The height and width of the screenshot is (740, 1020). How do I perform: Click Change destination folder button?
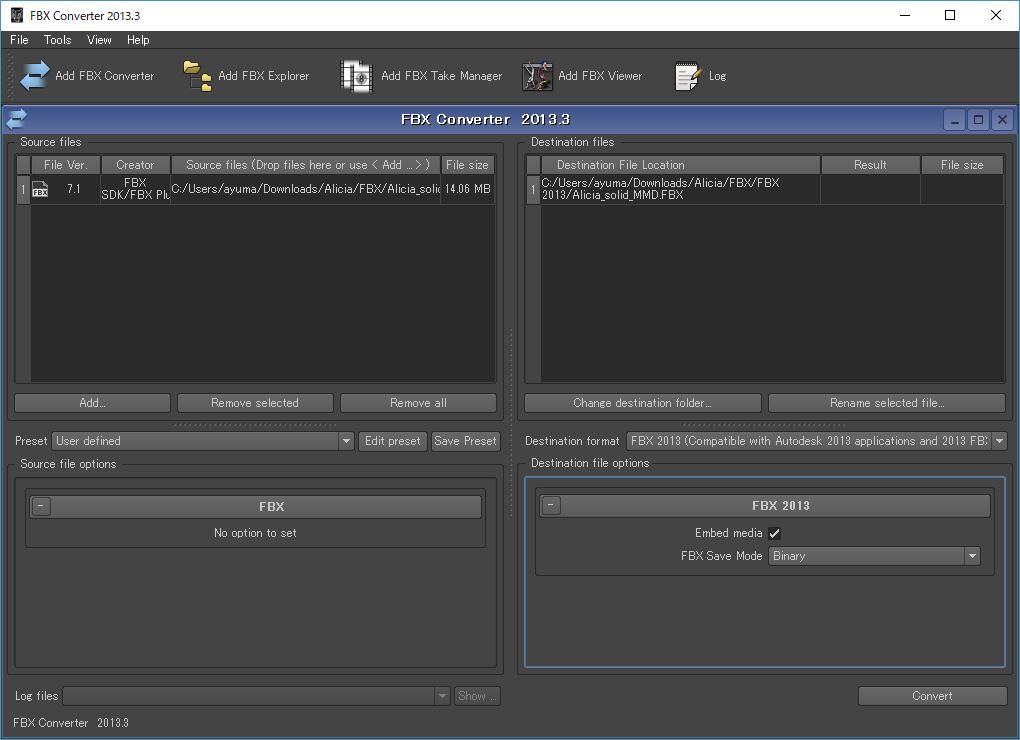point(643,403)
